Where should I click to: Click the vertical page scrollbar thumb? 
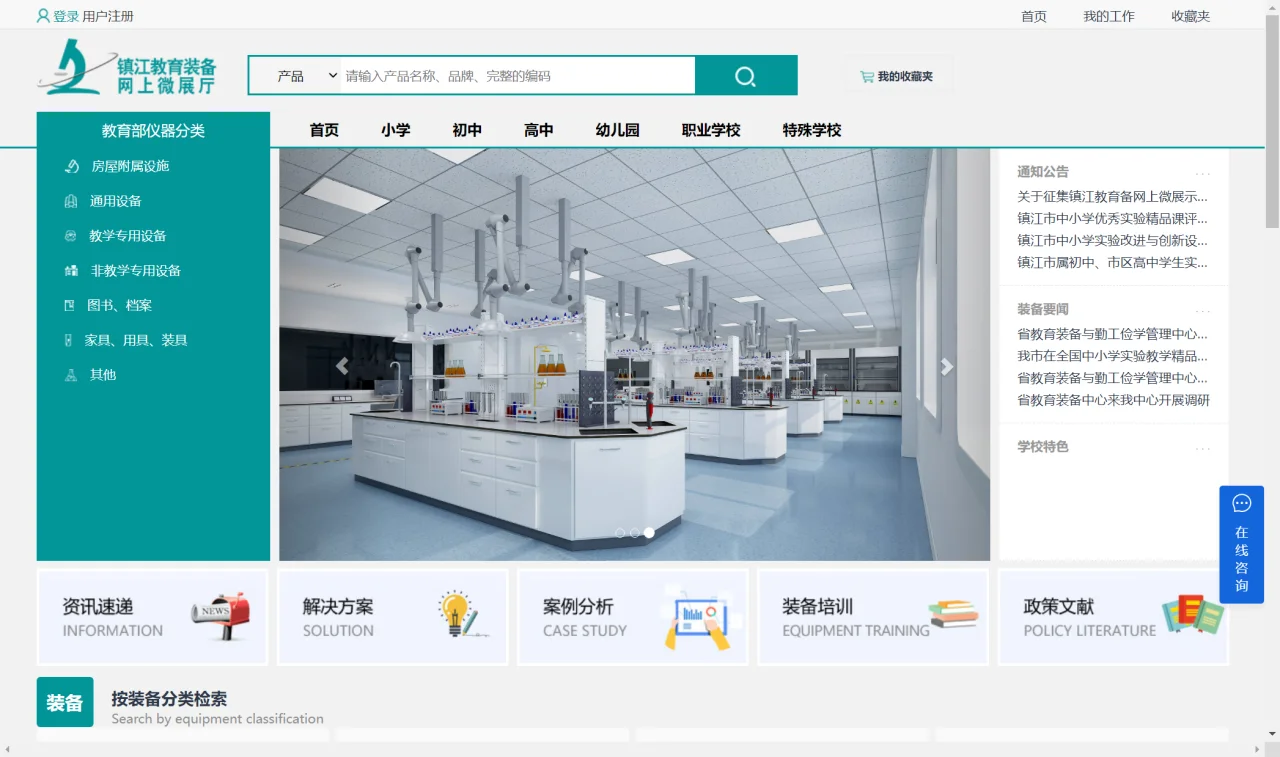click(x=1272, y=120)
